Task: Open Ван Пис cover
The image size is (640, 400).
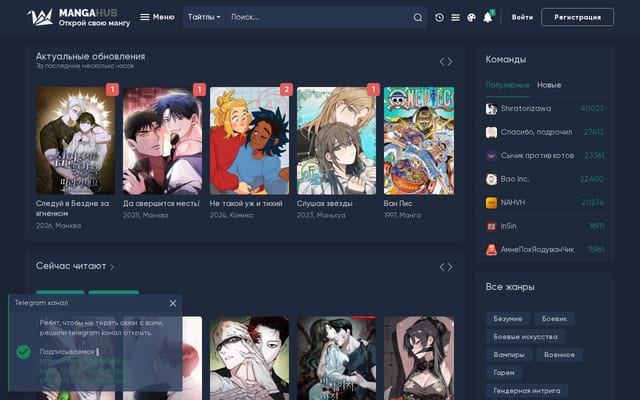Action: 419,140
